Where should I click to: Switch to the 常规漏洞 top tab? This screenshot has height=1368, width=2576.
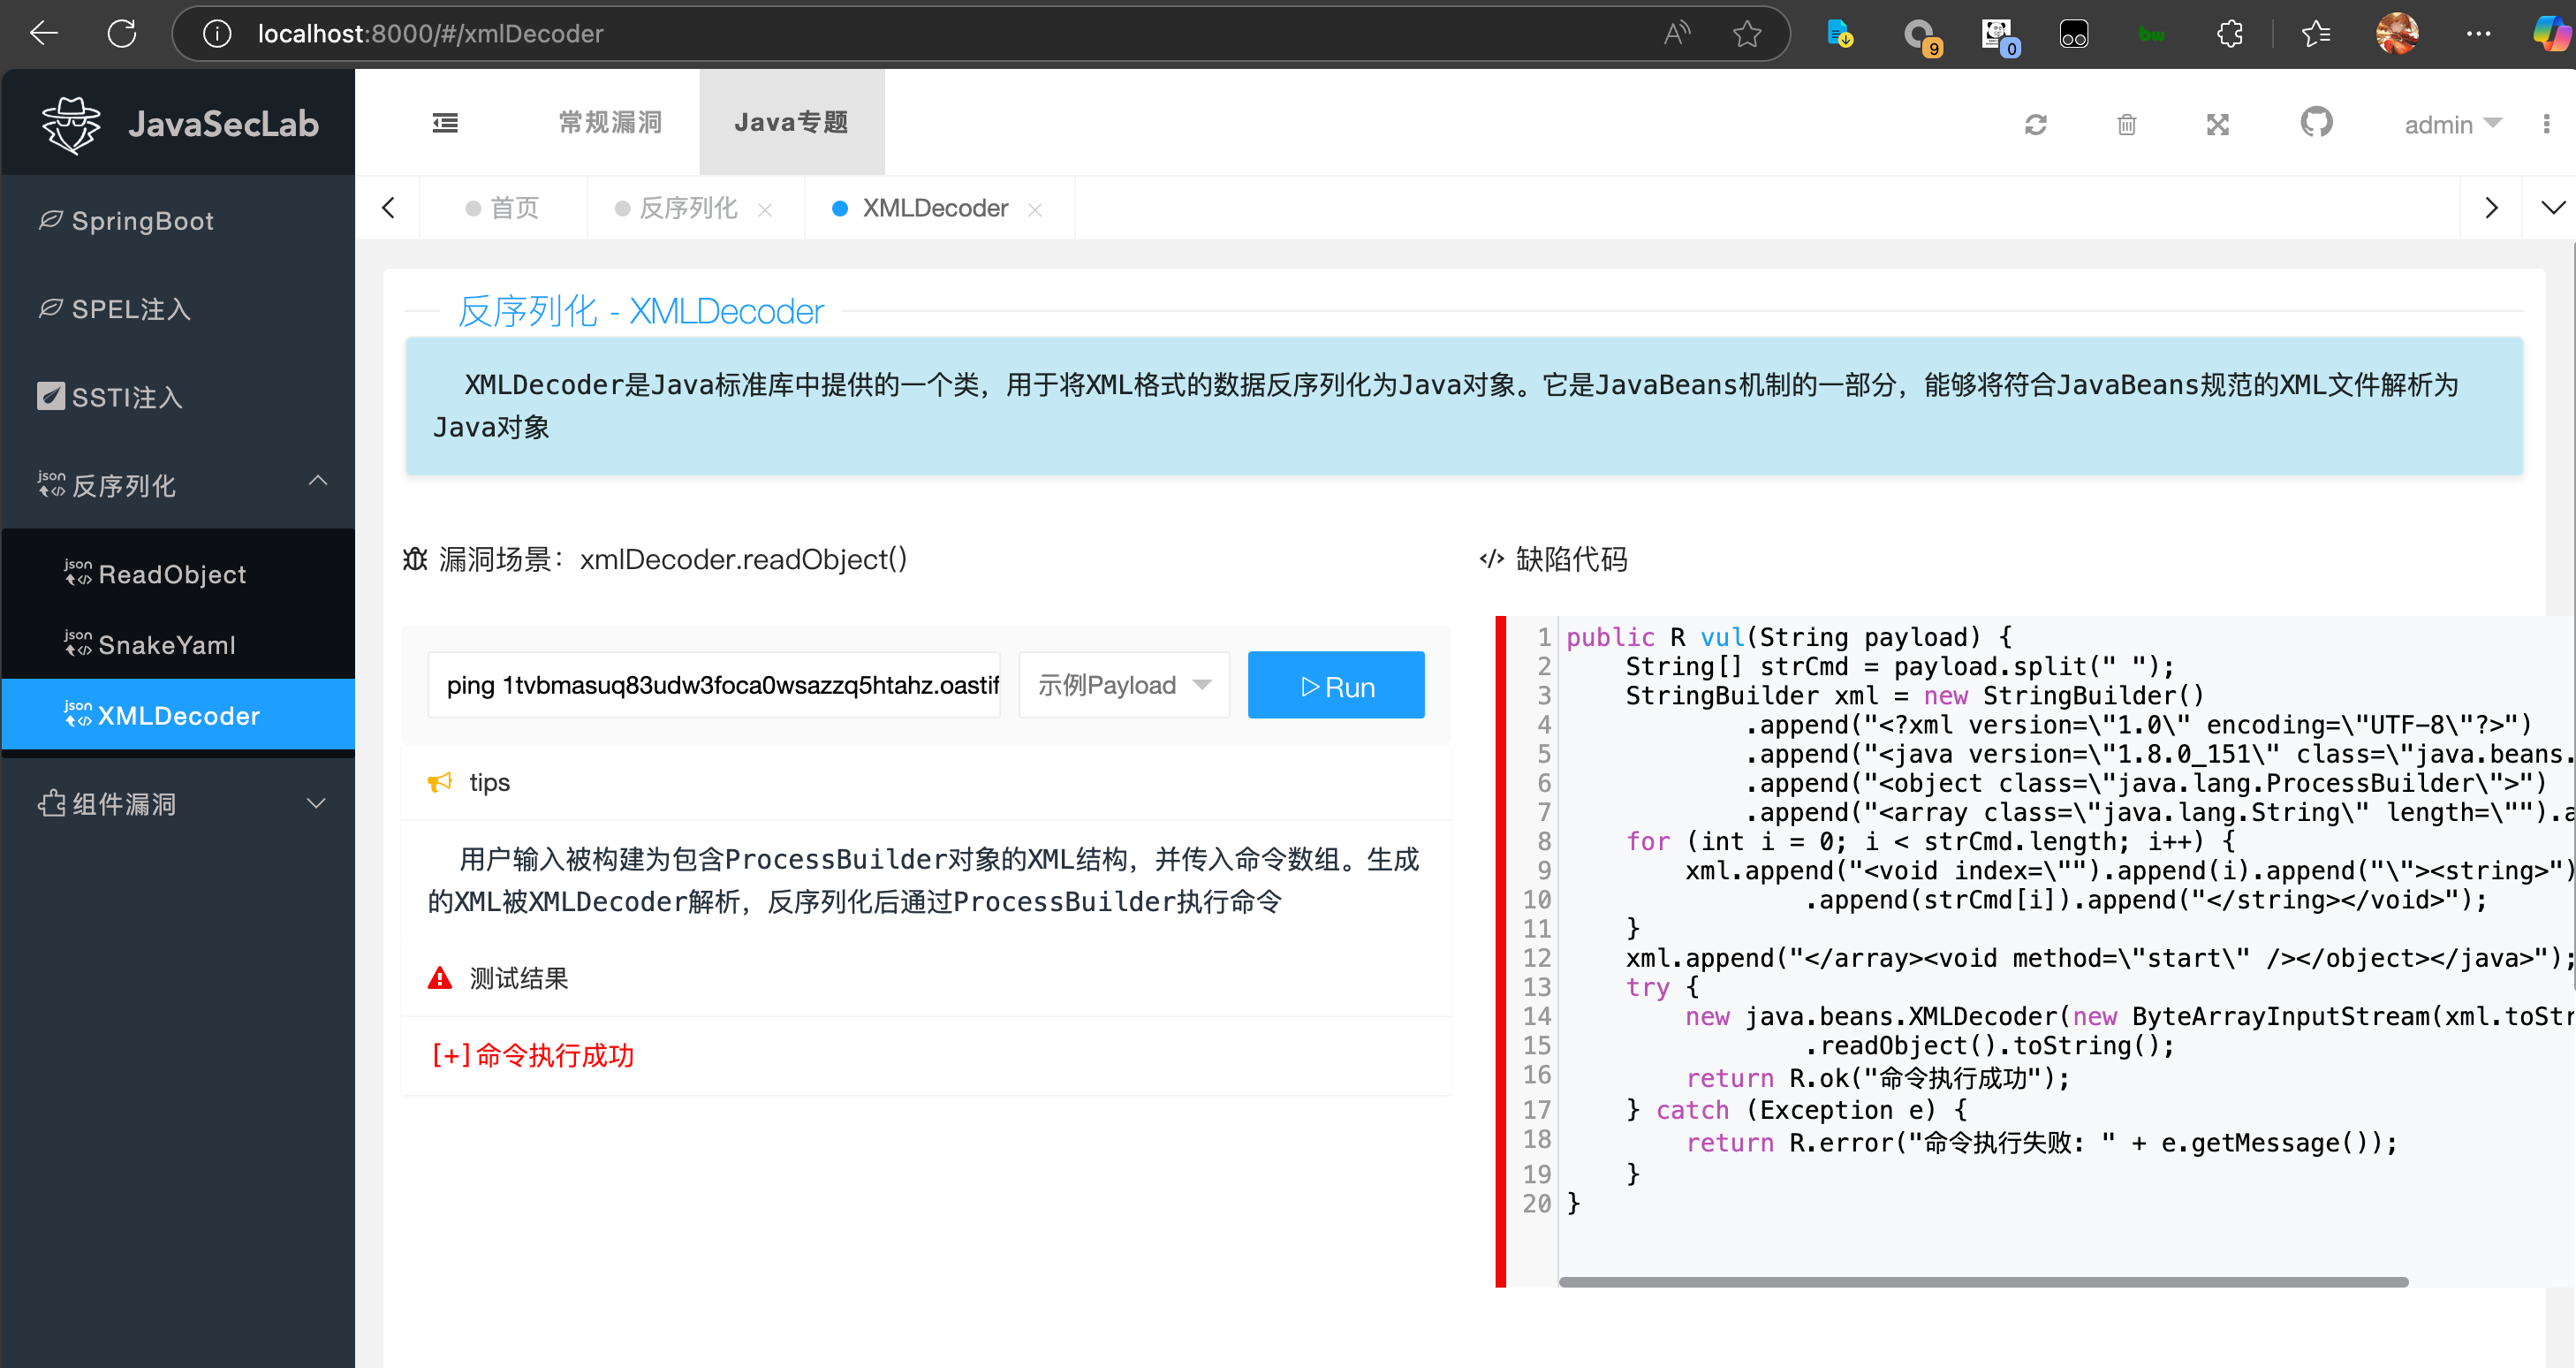610,122
